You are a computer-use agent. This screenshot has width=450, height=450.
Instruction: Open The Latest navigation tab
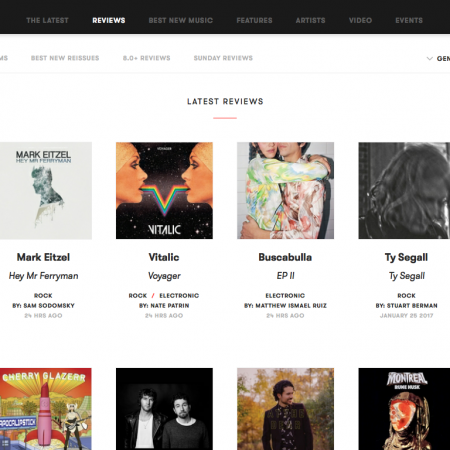click(x=47, y=20)
